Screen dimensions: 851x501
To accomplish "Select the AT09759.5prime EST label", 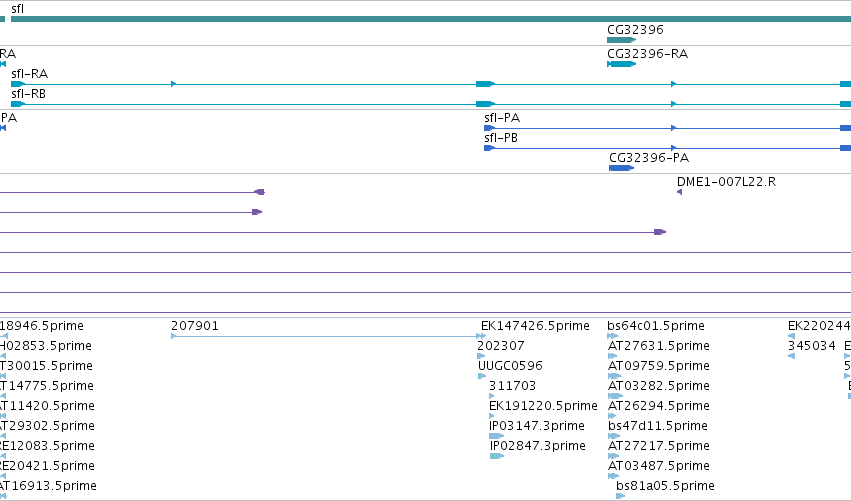I will click(659, 366).
